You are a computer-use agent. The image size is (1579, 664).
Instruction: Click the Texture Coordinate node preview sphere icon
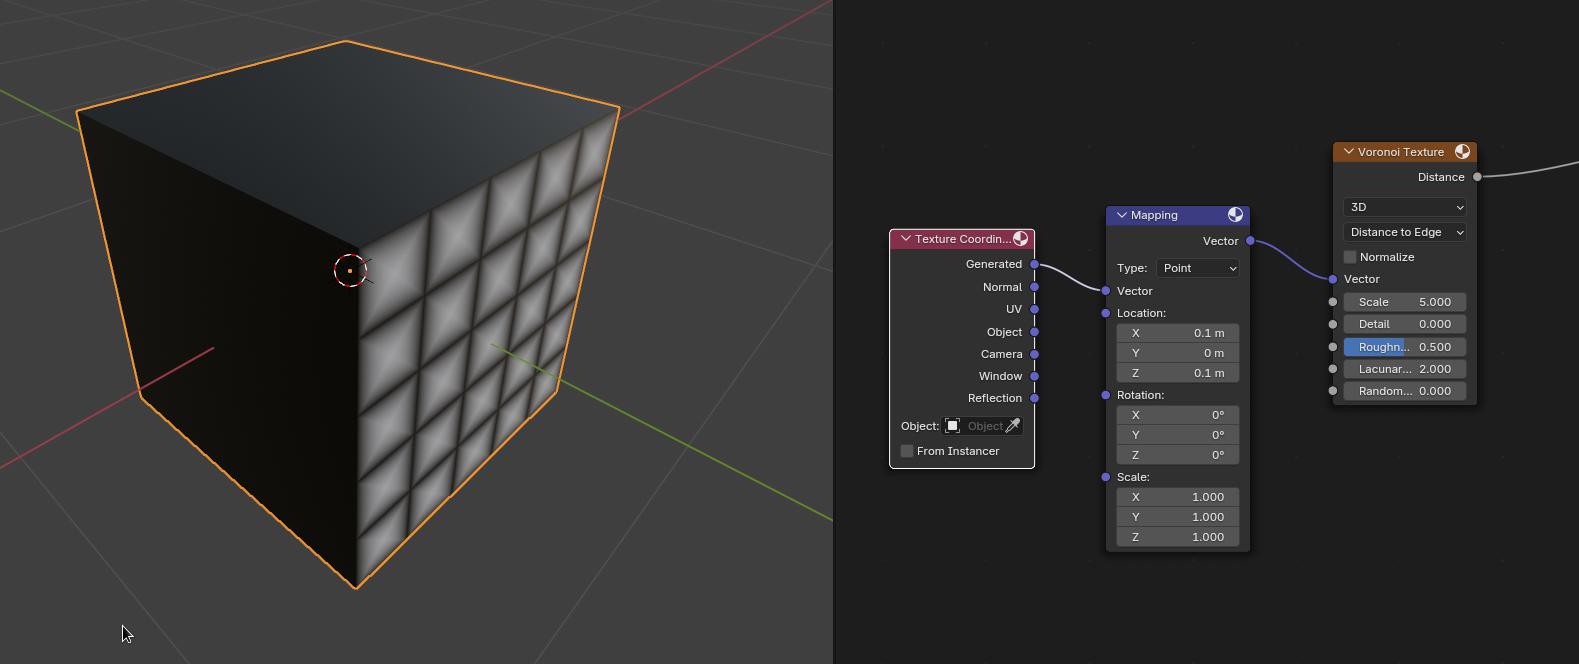click(x=1020, y=239)
